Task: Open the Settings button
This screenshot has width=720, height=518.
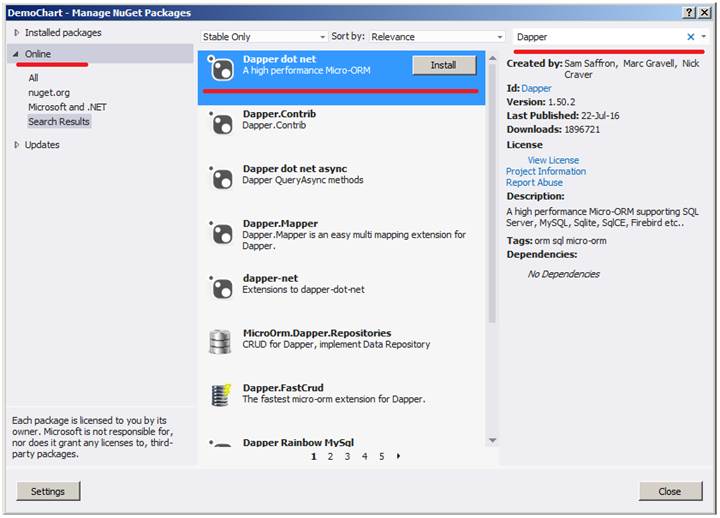Action: [x=48, y=491]
